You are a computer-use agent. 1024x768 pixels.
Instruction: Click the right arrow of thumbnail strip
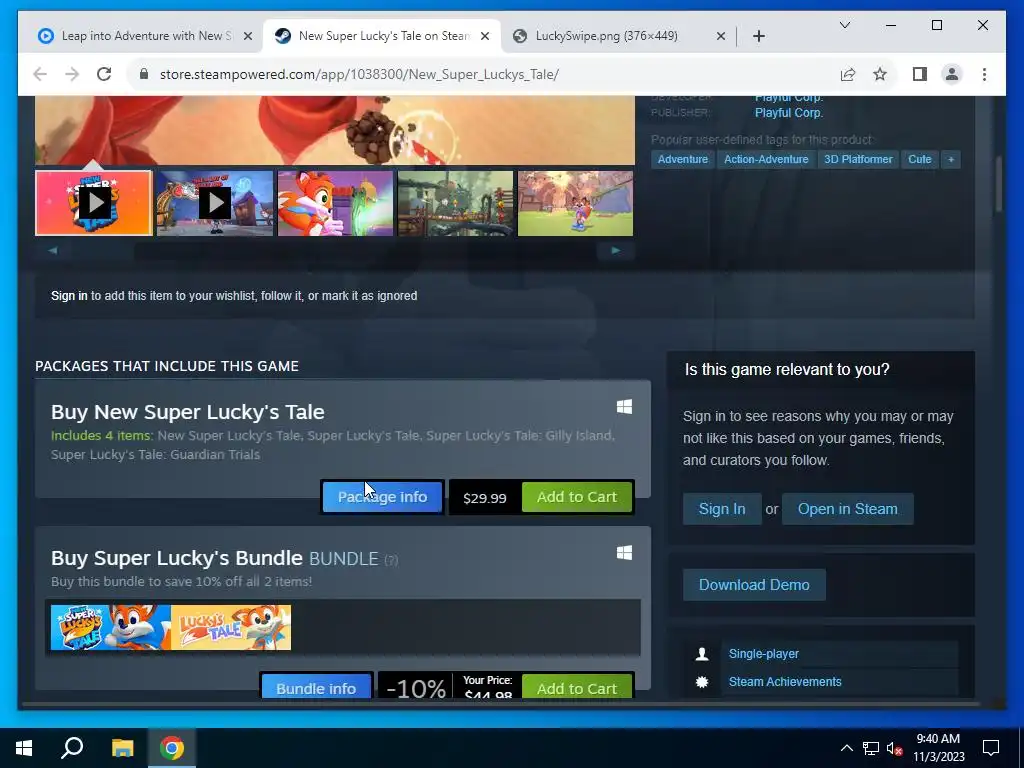click(615, 250)
